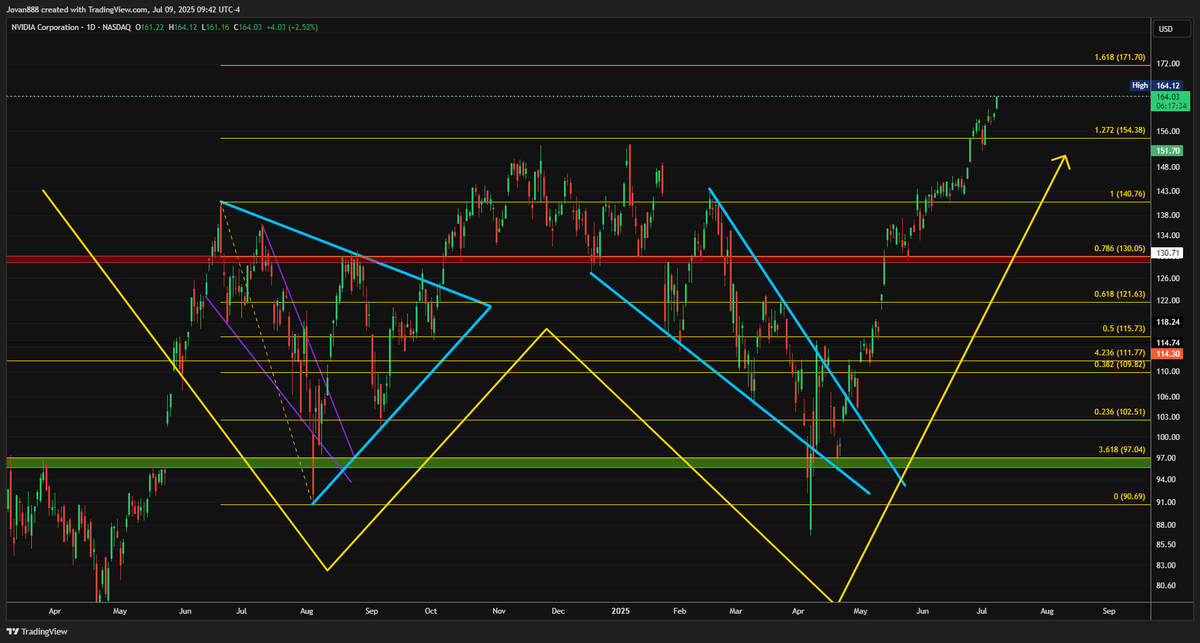Screen dimensions: 1200x643
Task: Select the 4.236 (111.77) Fibonacci label
Action: click(1118, 352)
